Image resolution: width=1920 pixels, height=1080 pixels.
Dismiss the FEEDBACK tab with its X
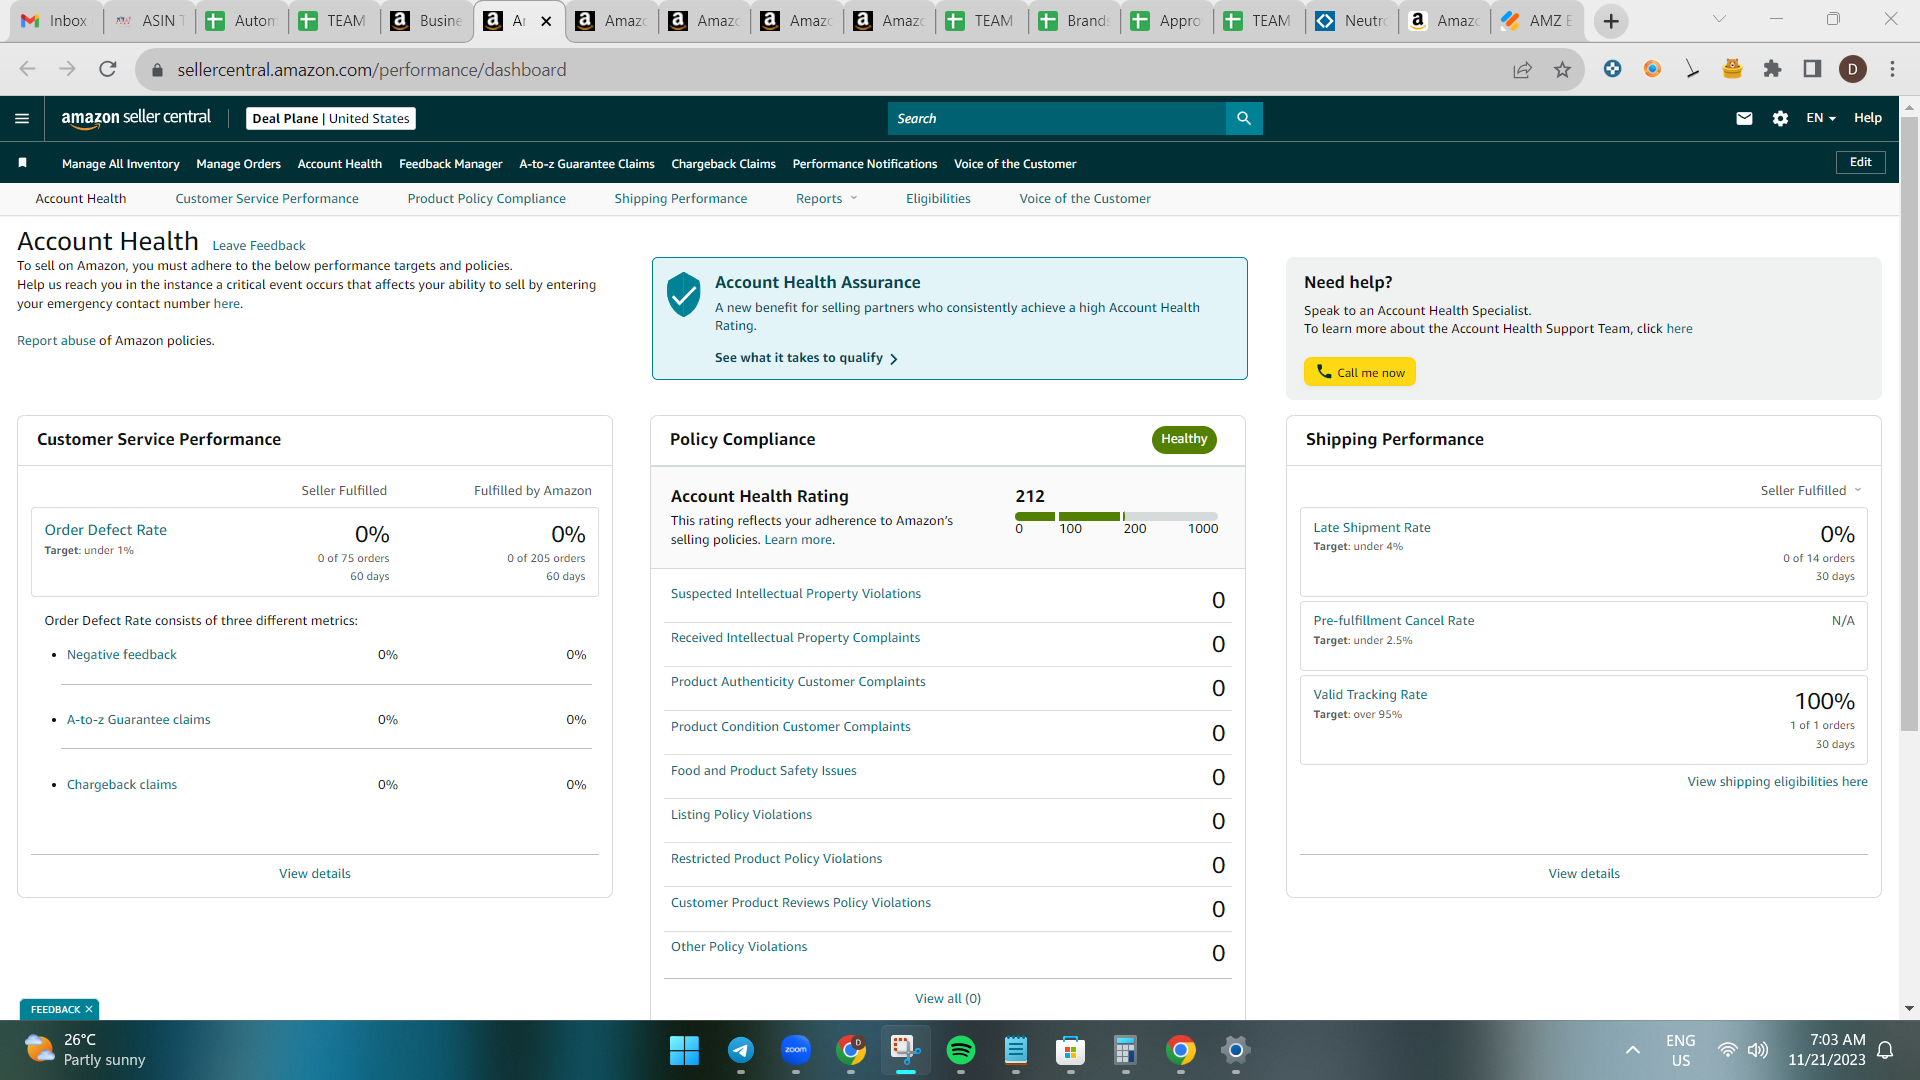89,1010
